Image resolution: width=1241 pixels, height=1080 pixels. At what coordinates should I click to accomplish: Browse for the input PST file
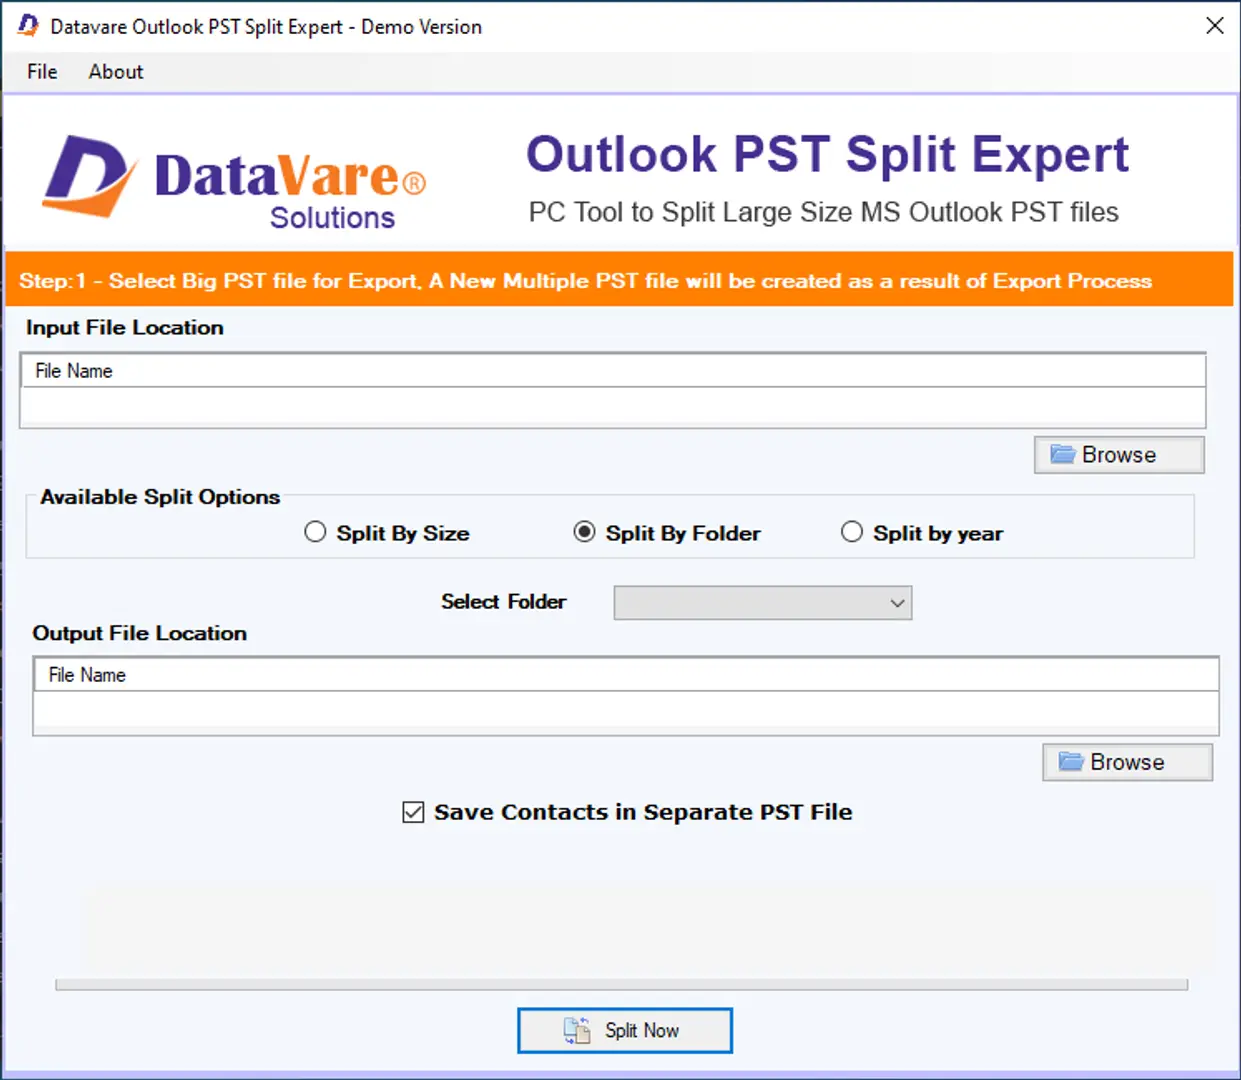[x=1118, y=455]
